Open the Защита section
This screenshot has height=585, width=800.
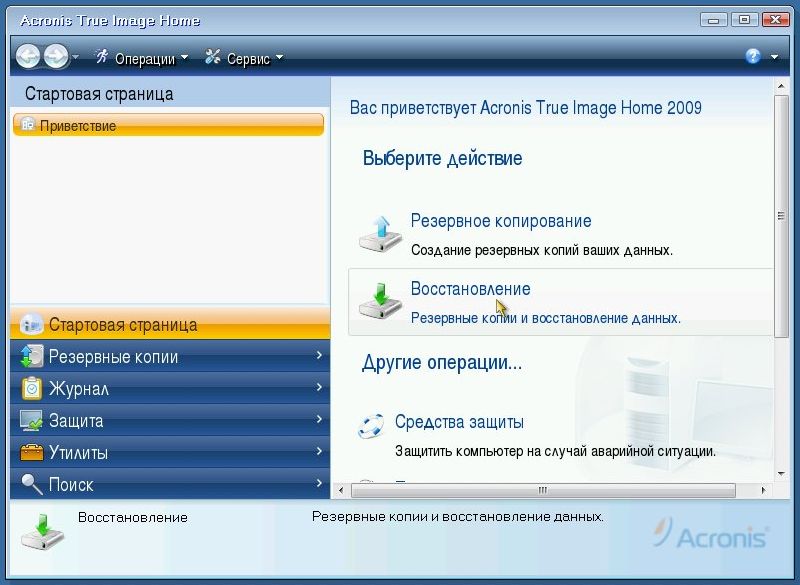coord(170,420)
